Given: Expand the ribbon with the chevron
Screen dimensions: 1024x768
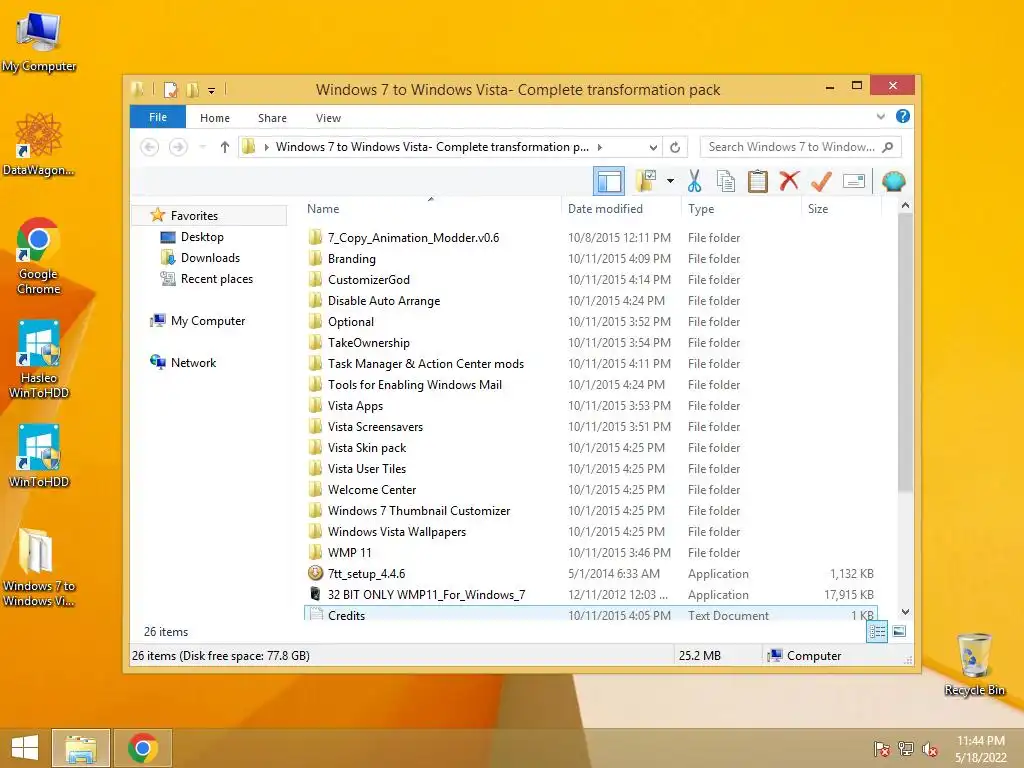Looking at the screenshot, I should [x=880, y=117].
